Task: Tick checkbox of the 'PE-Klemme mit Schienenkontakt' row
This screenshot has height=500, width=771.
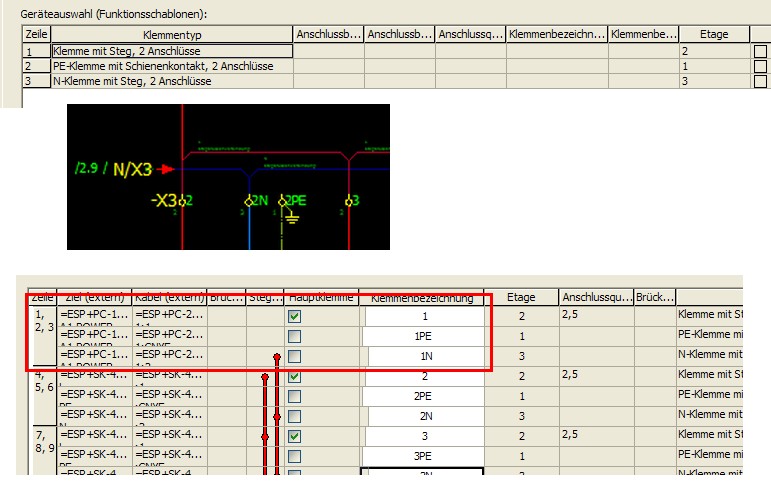Action: click(x=760, y=66)
